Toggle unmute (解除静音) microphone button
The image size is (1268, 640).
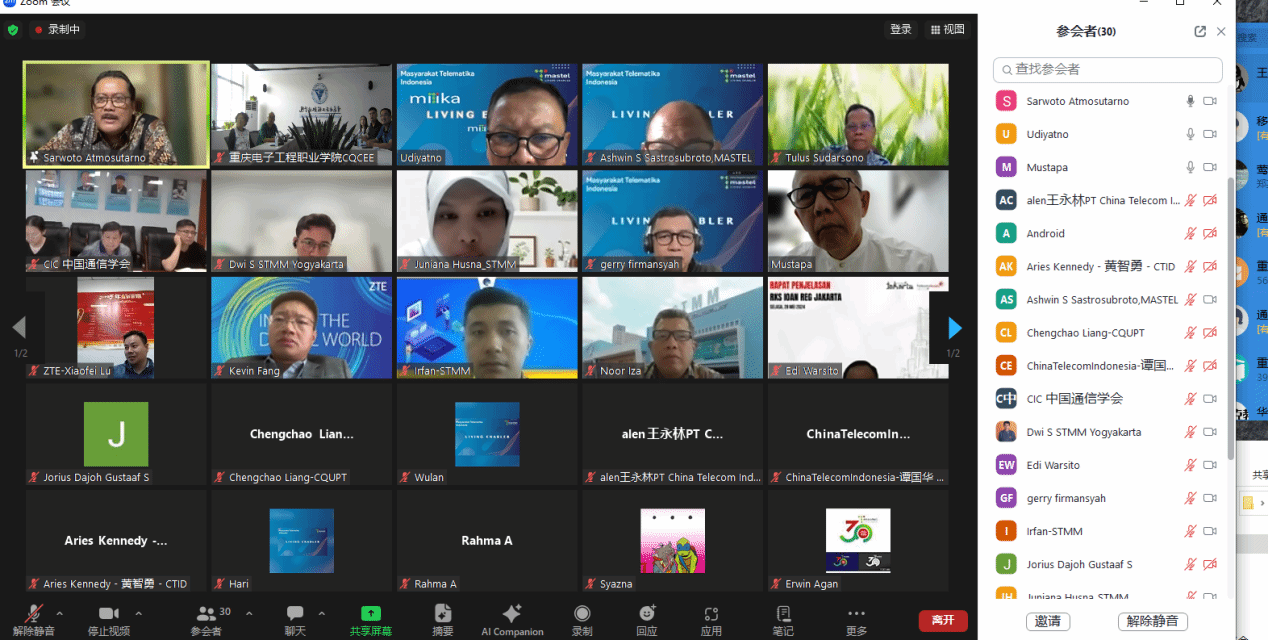tap(34, 614)
